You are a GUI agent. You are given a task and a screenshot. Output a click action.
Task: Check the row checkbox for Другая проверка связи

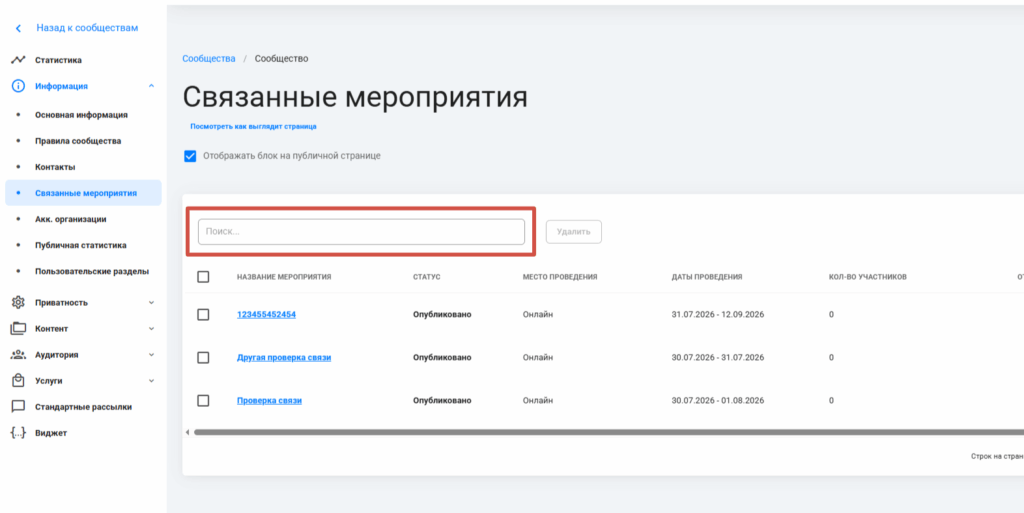[x=203, y=358]
